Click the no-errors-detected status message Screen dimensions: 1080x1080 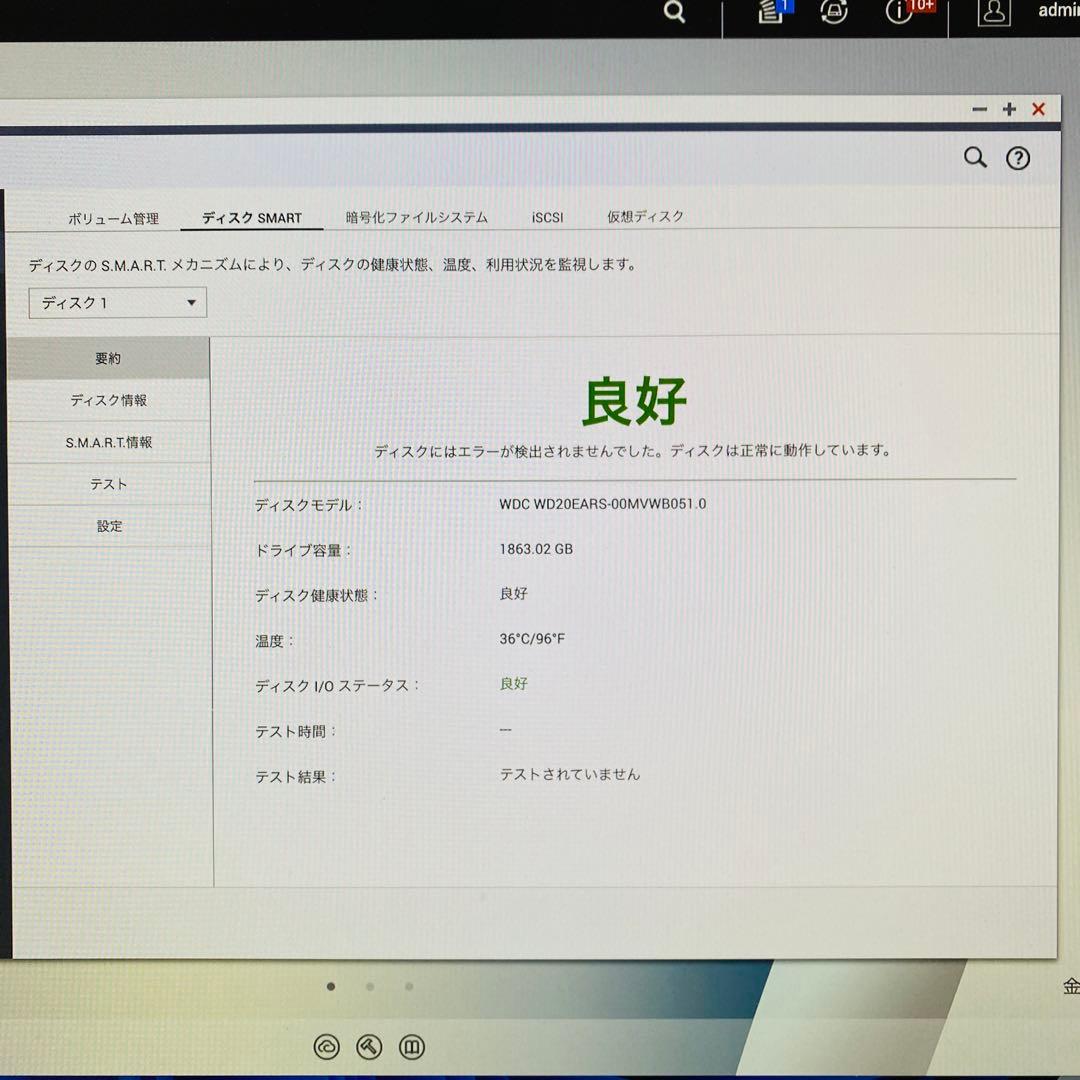coord(633,451)
